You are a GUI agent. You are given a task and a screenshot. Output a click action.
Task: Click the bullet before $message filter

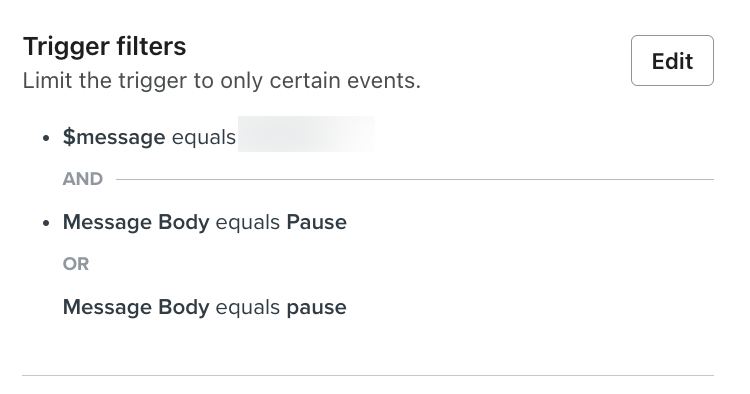[46, 138]
